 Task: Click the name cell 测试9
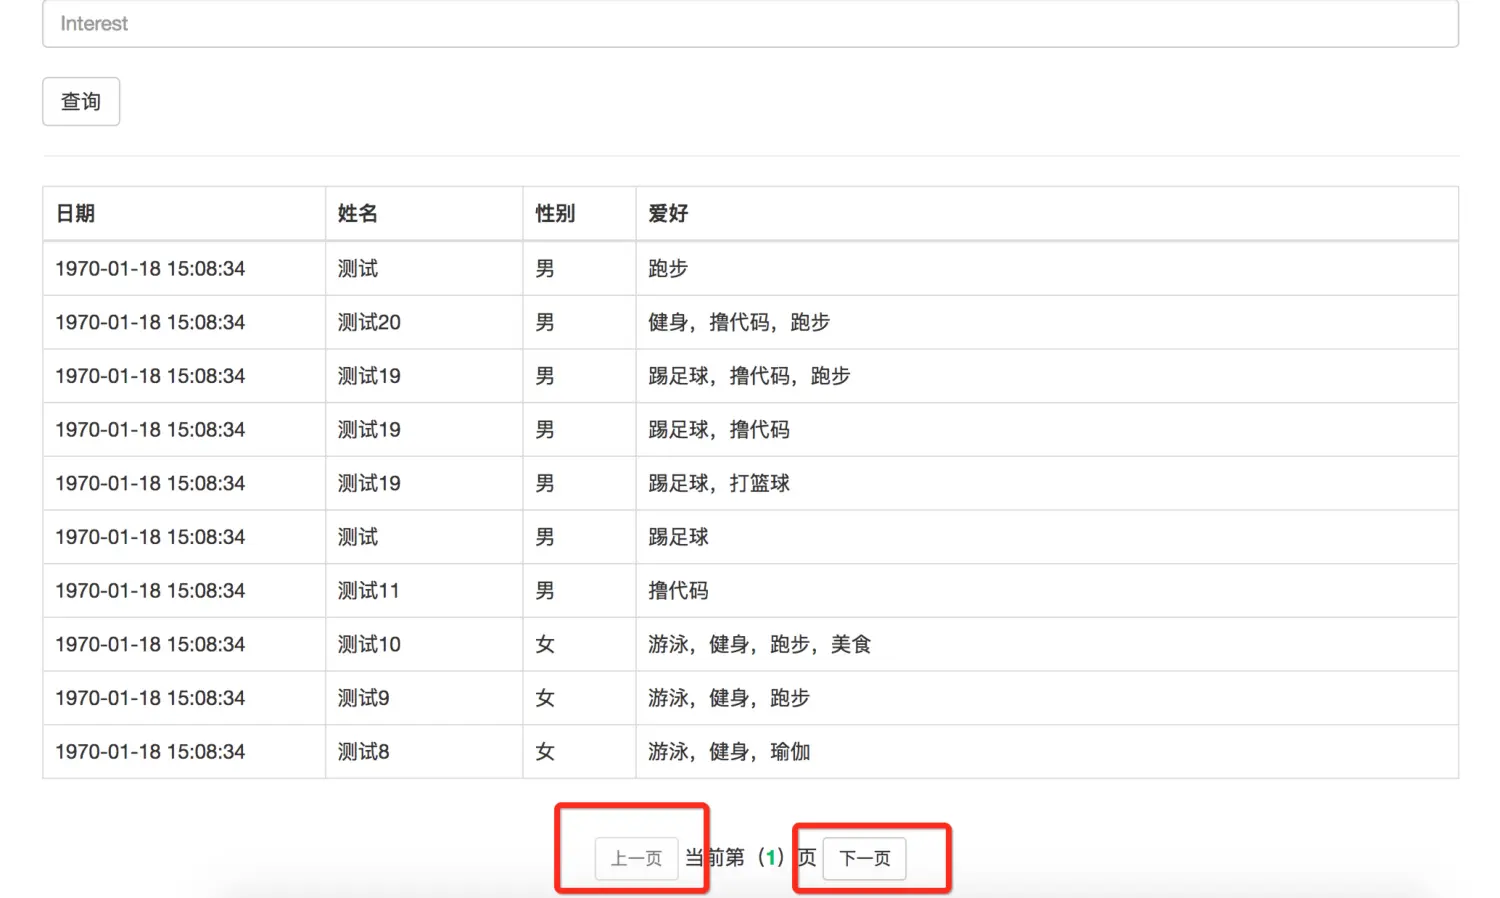[364, 698]
